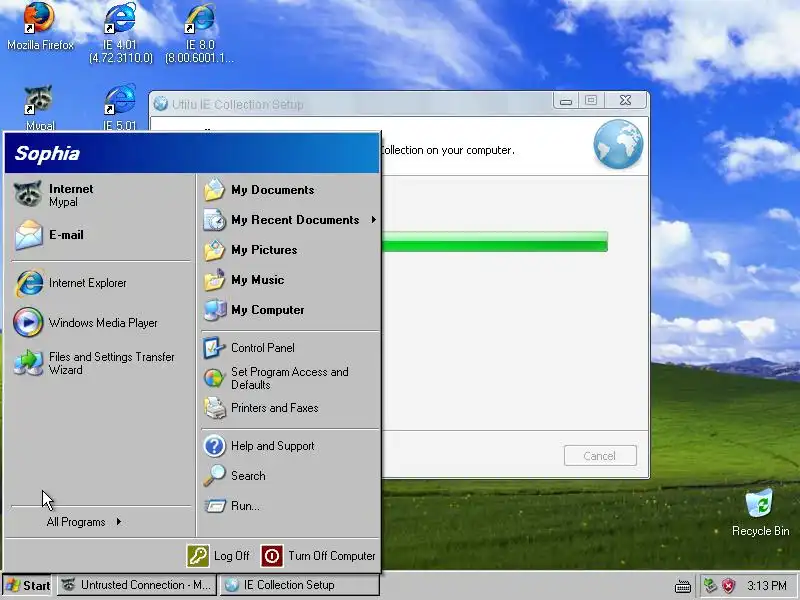Expand All Programs list
This screenshot has height=600, width=800.
pos(84,522)
